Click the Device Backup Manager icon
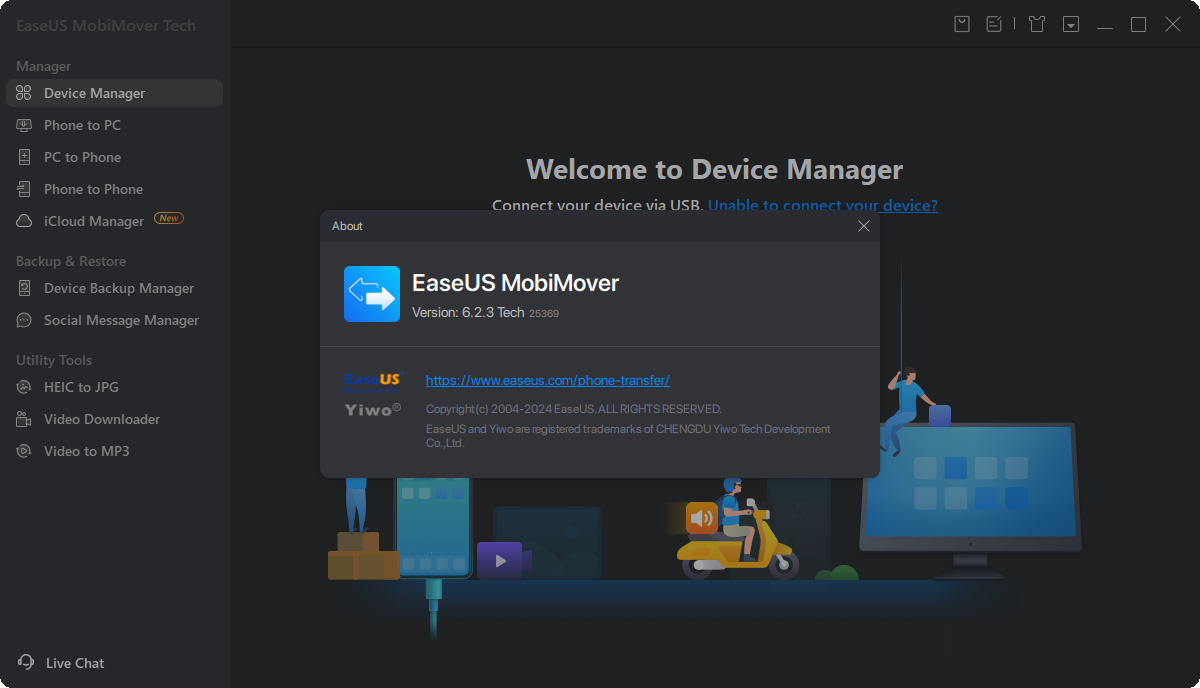 click(24, 288)
